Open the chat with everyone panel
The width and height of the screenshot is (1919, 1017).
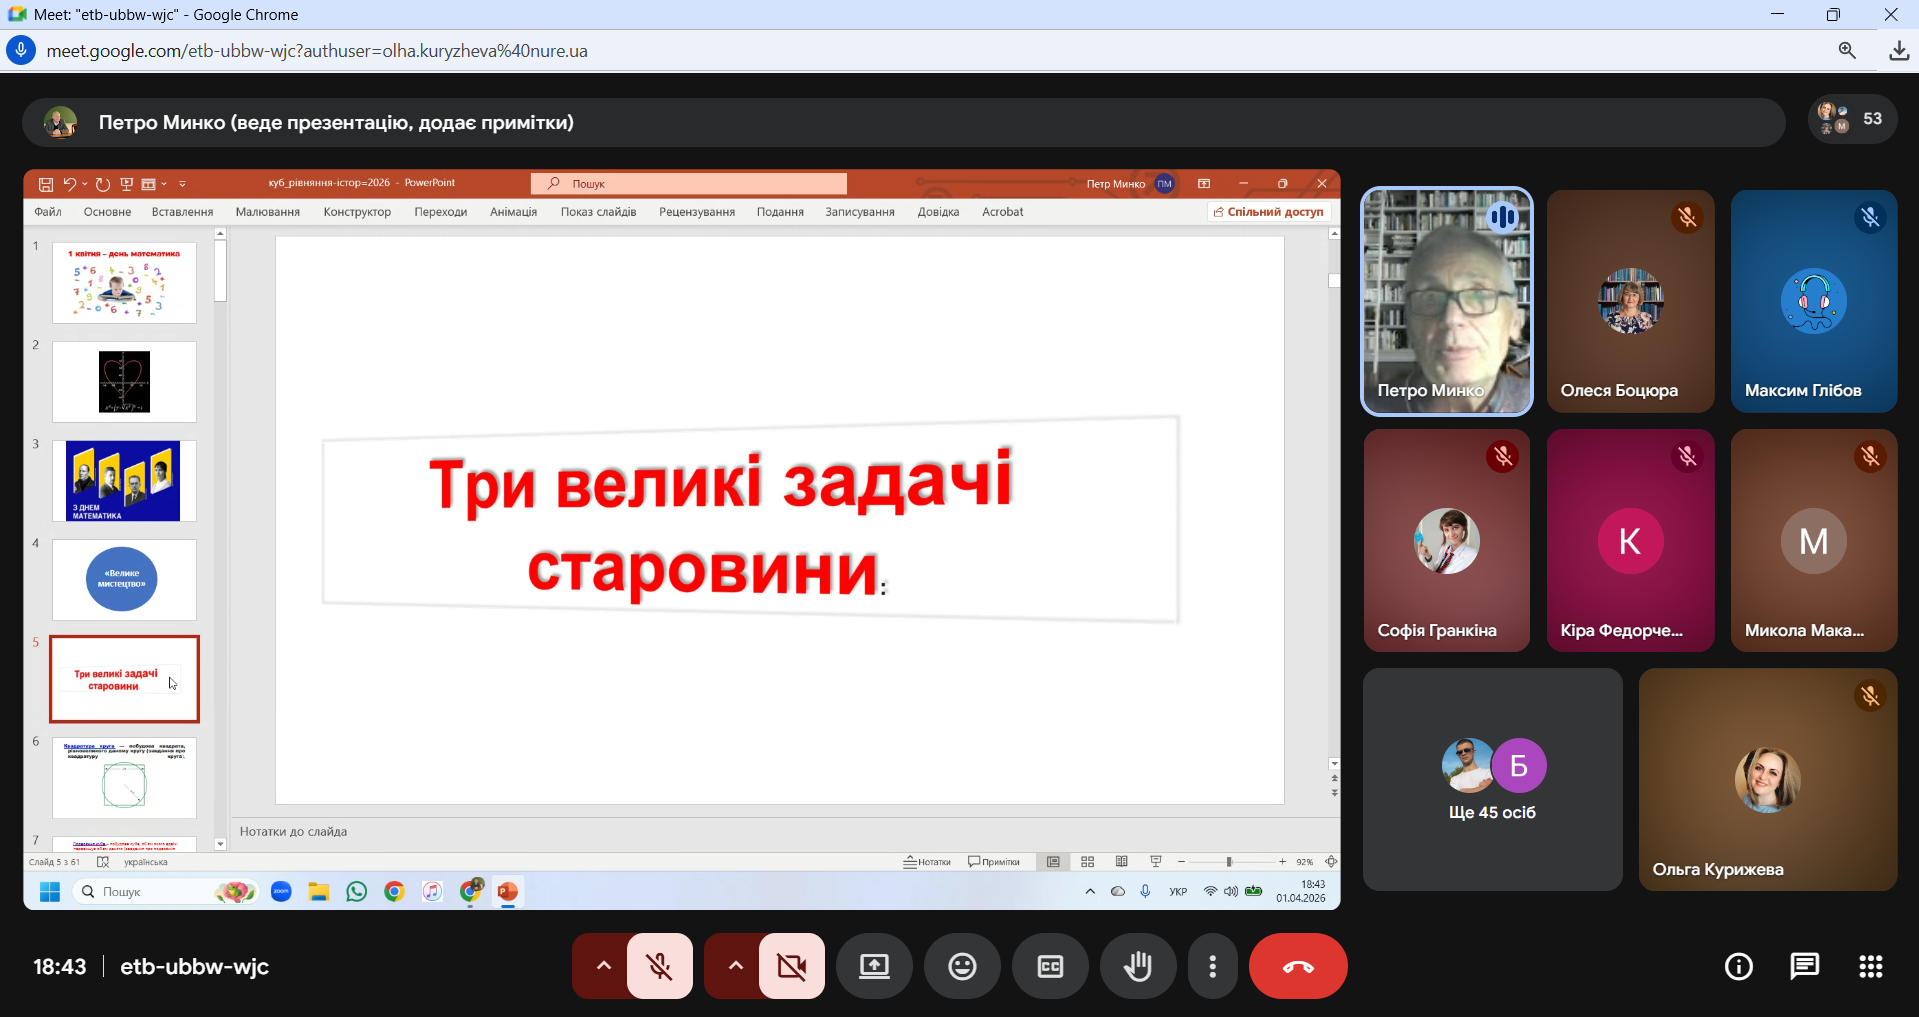pos(1804,966)
